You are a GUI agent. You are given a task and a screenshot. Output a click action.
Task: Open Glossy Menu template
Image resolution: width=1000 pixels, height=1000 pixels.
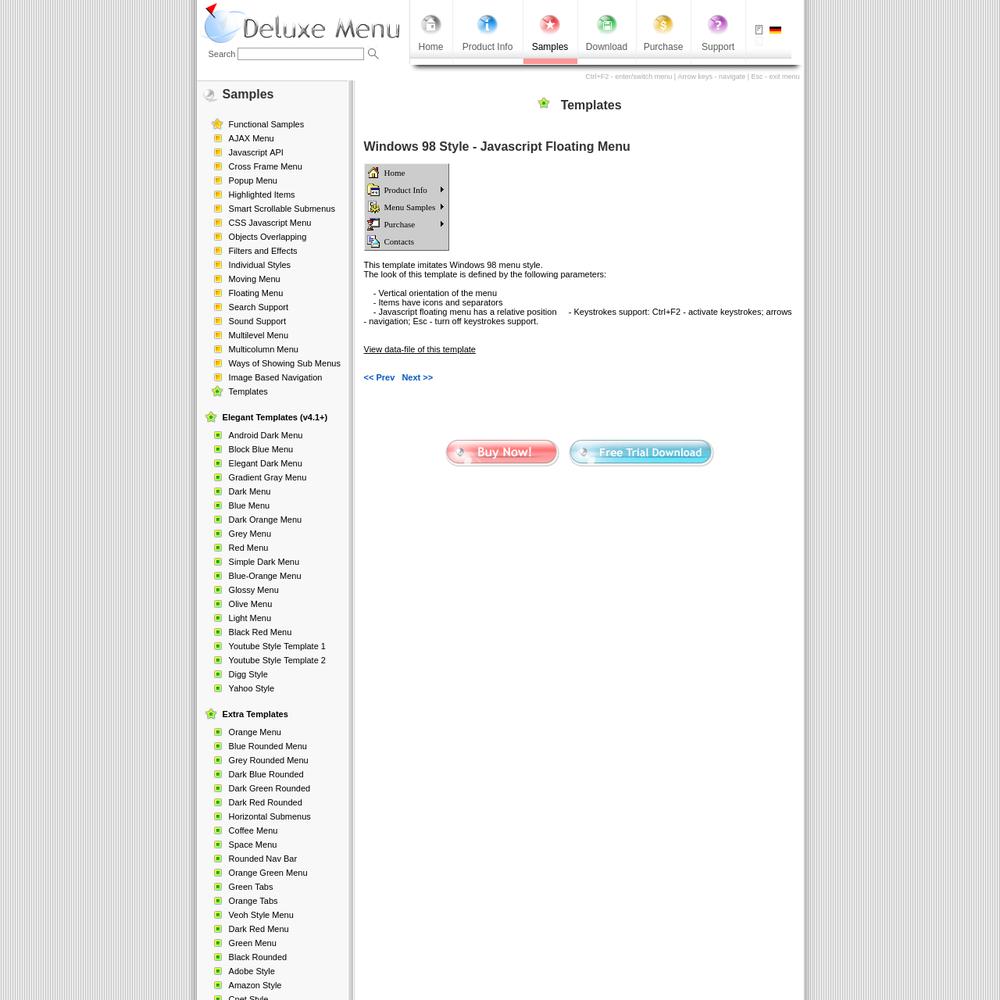(x=253, y=590)
